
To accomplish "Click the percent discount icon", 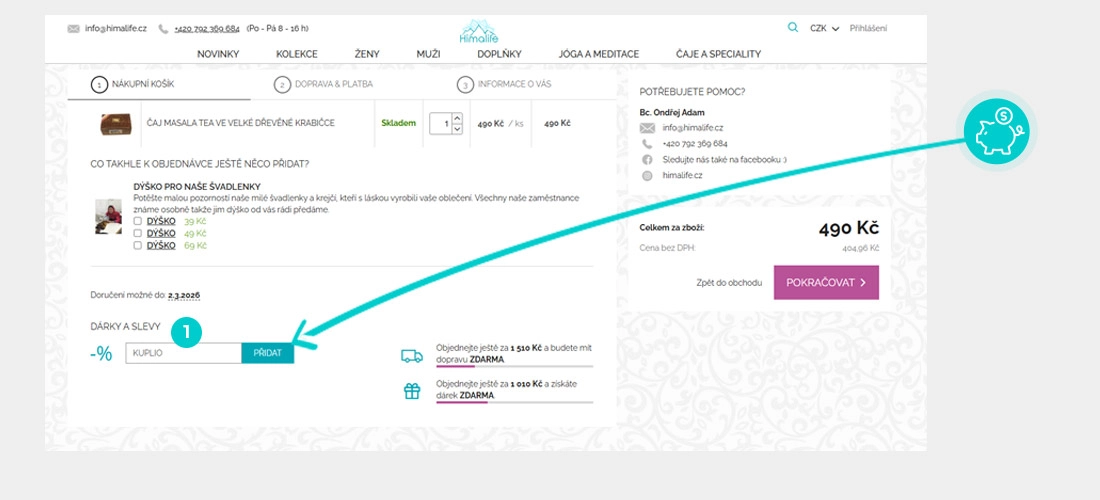I will coord(101,353).
